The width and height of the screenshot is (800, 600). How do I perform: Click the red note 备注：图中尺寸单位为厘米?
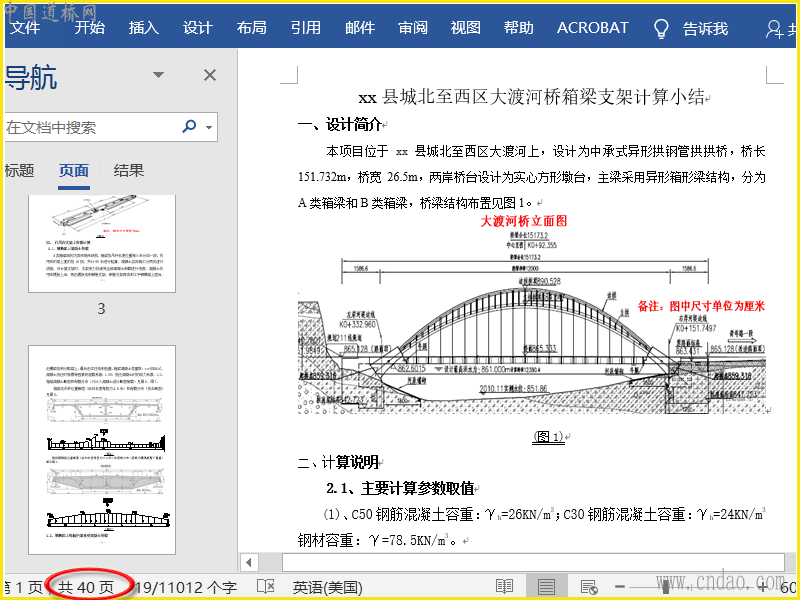(702, 306)
